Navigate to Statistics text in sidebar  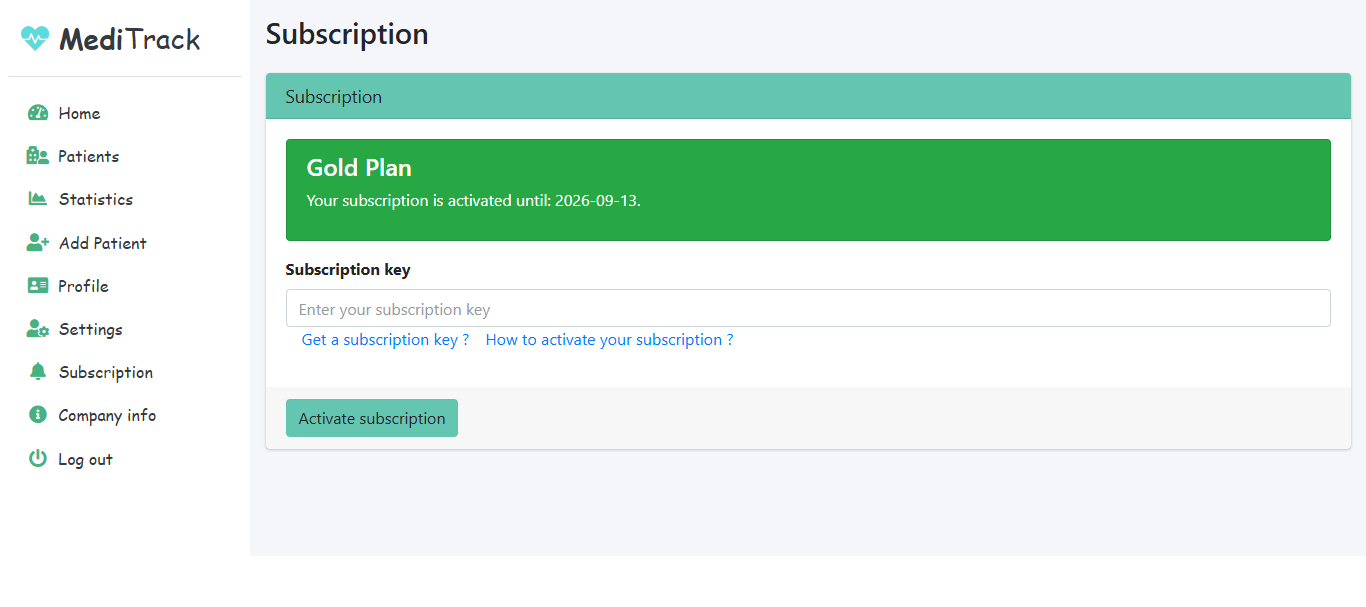(95, 199)
